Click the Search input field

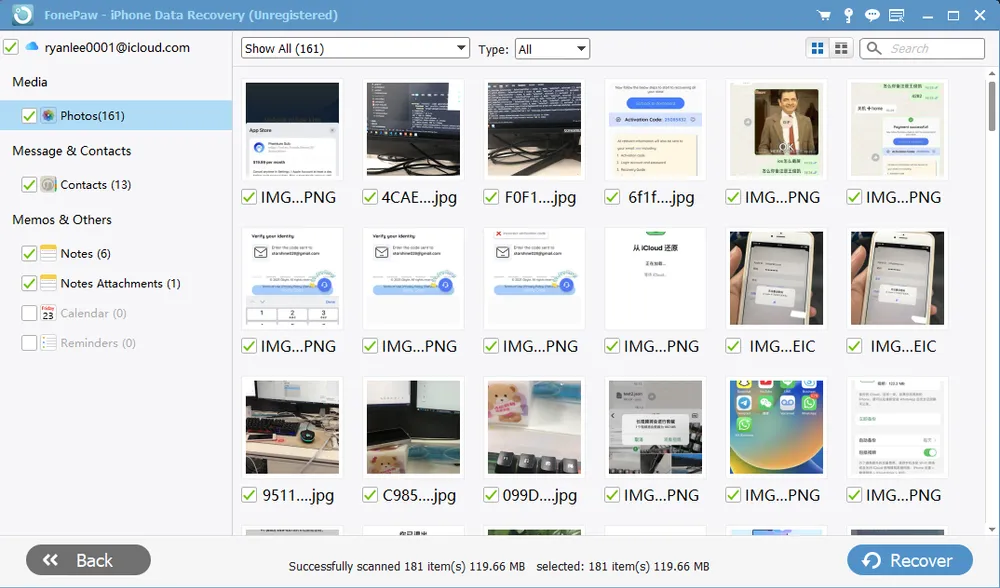pos(922,48)
